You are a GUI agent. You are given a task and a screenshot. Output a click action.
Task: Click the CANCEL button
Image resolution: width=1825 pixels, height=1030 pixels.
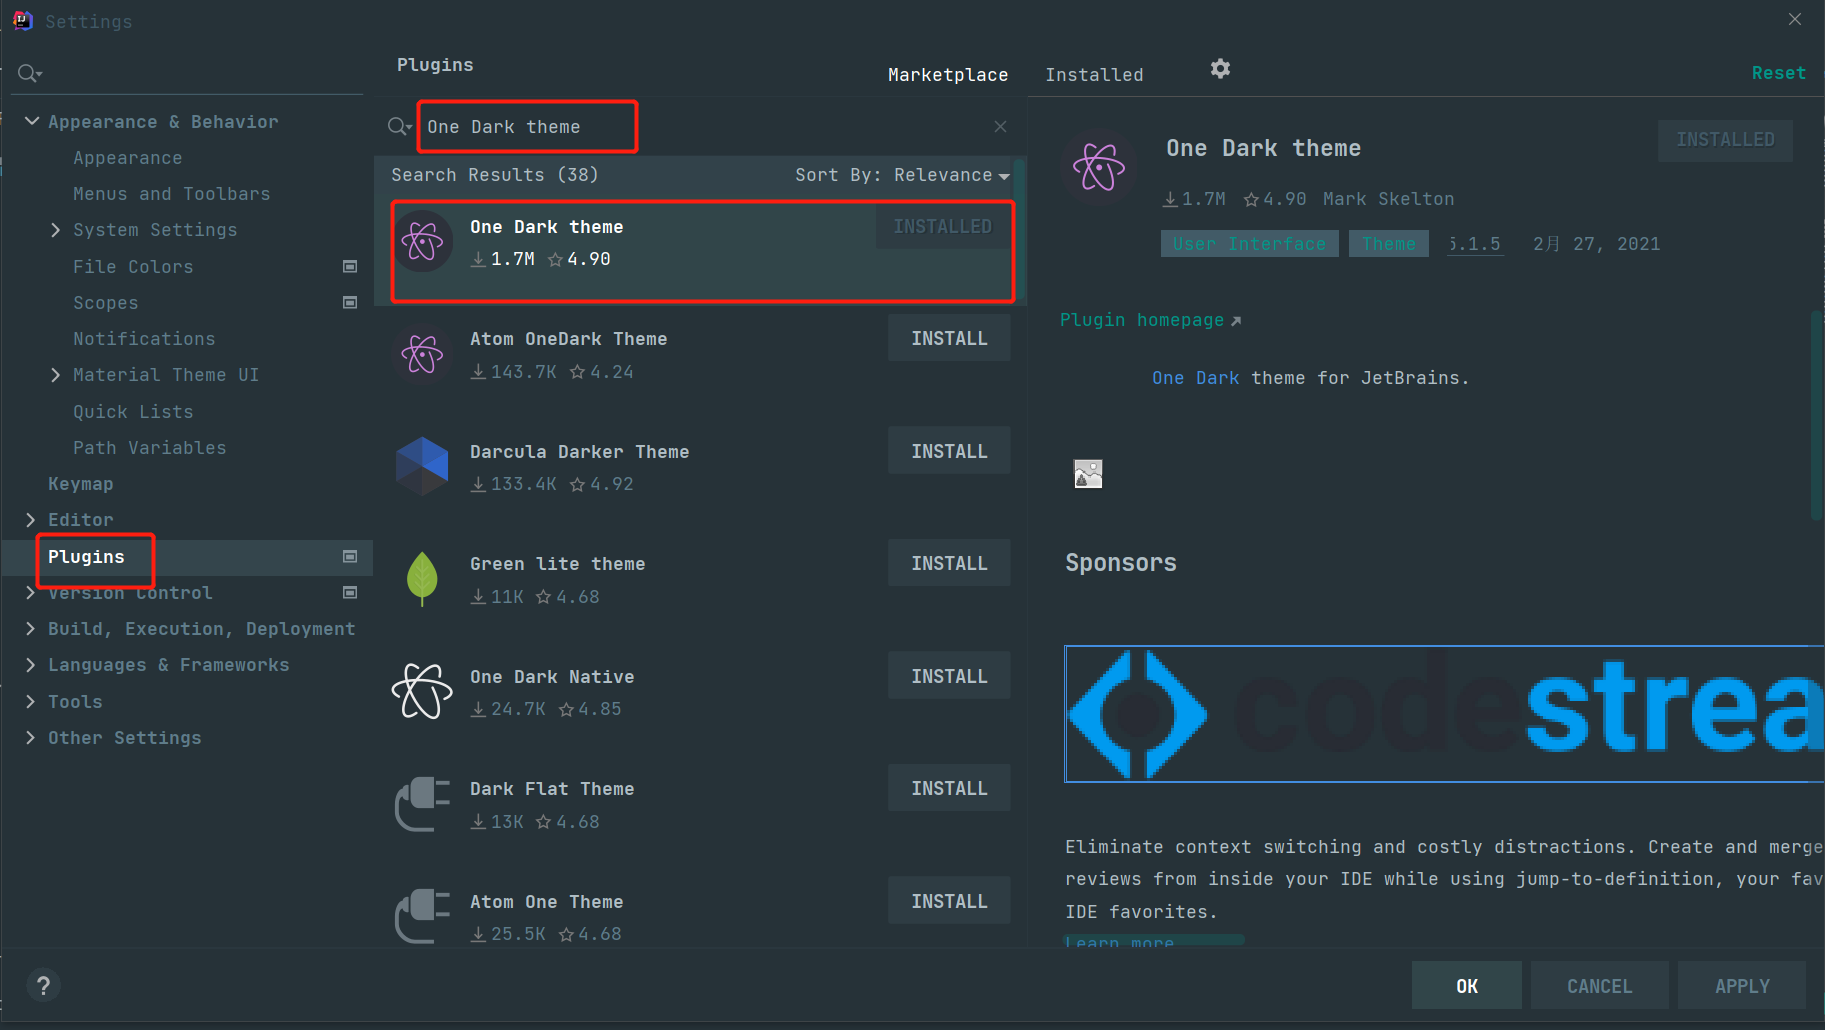coord(1599,986)
